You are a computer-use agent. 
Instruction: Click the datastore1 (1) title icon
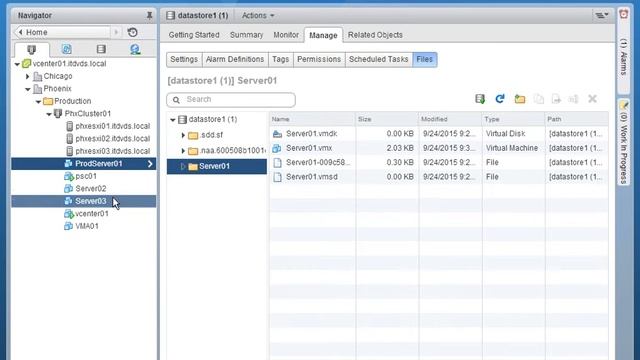click(x=171, y=16)
